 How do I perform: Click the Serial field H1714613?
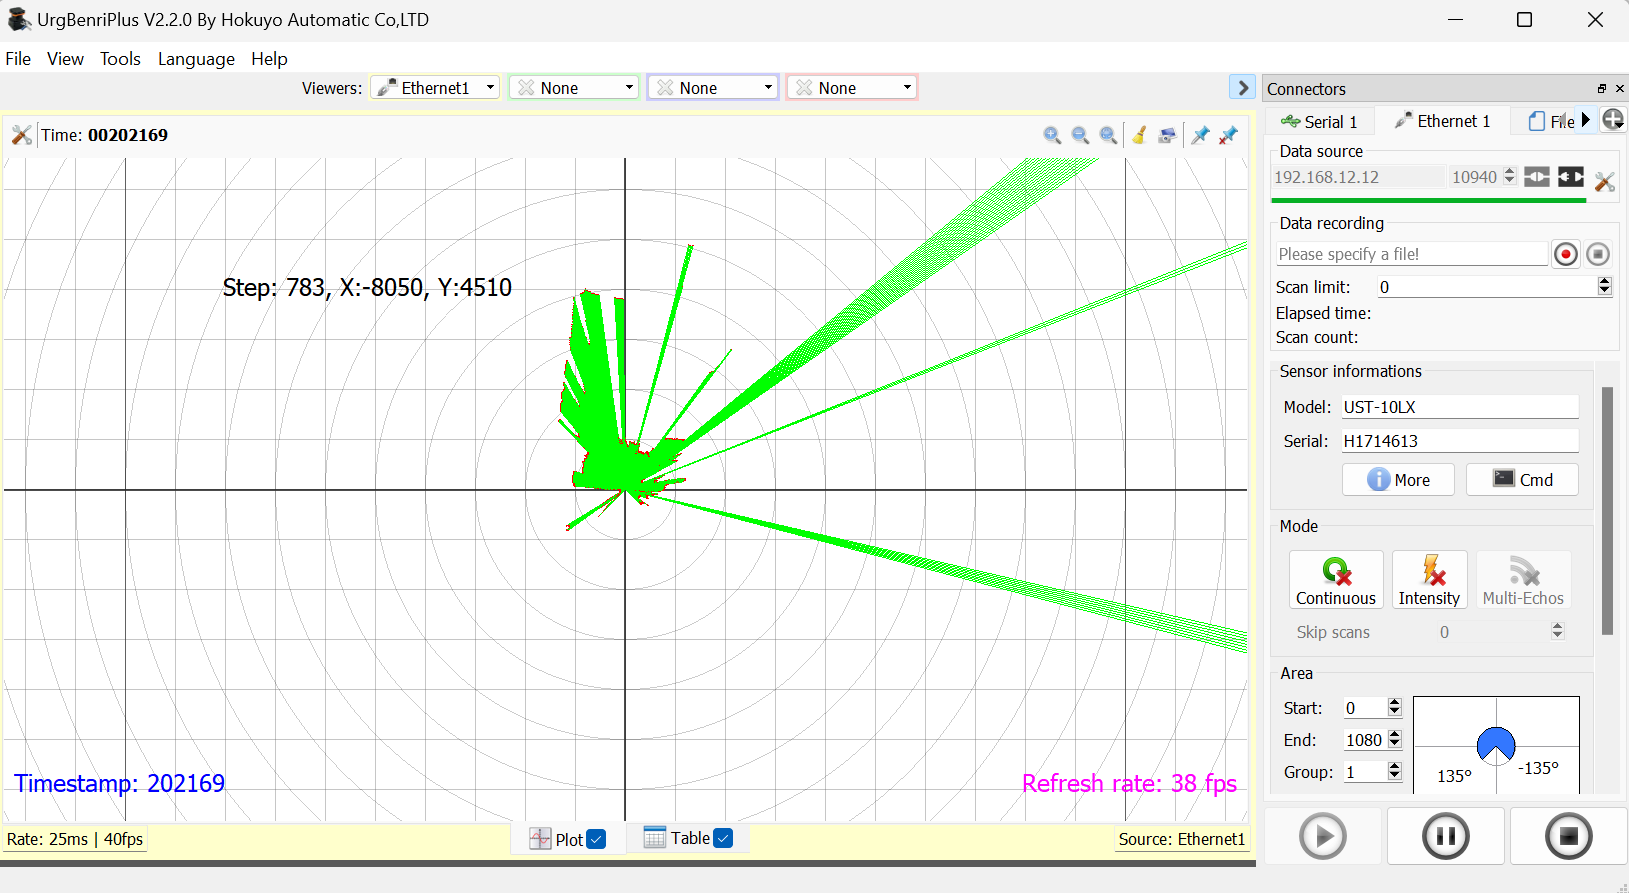pyautogui.click(x=1460, y=441)
